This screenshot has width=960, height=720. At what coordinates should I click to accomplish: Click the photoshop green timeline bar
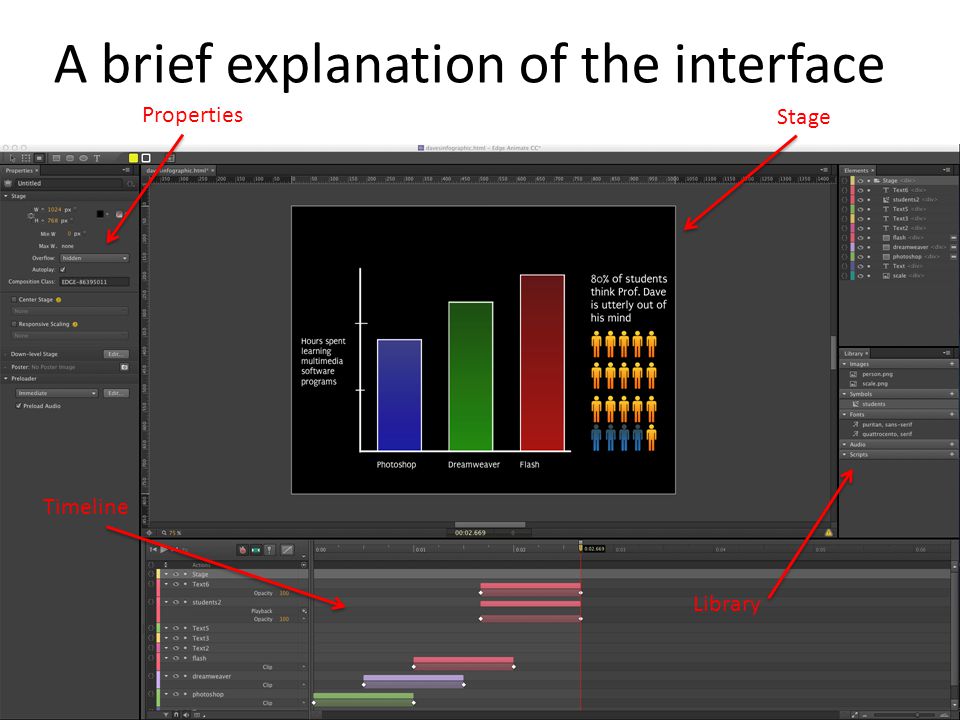point(364,696)
